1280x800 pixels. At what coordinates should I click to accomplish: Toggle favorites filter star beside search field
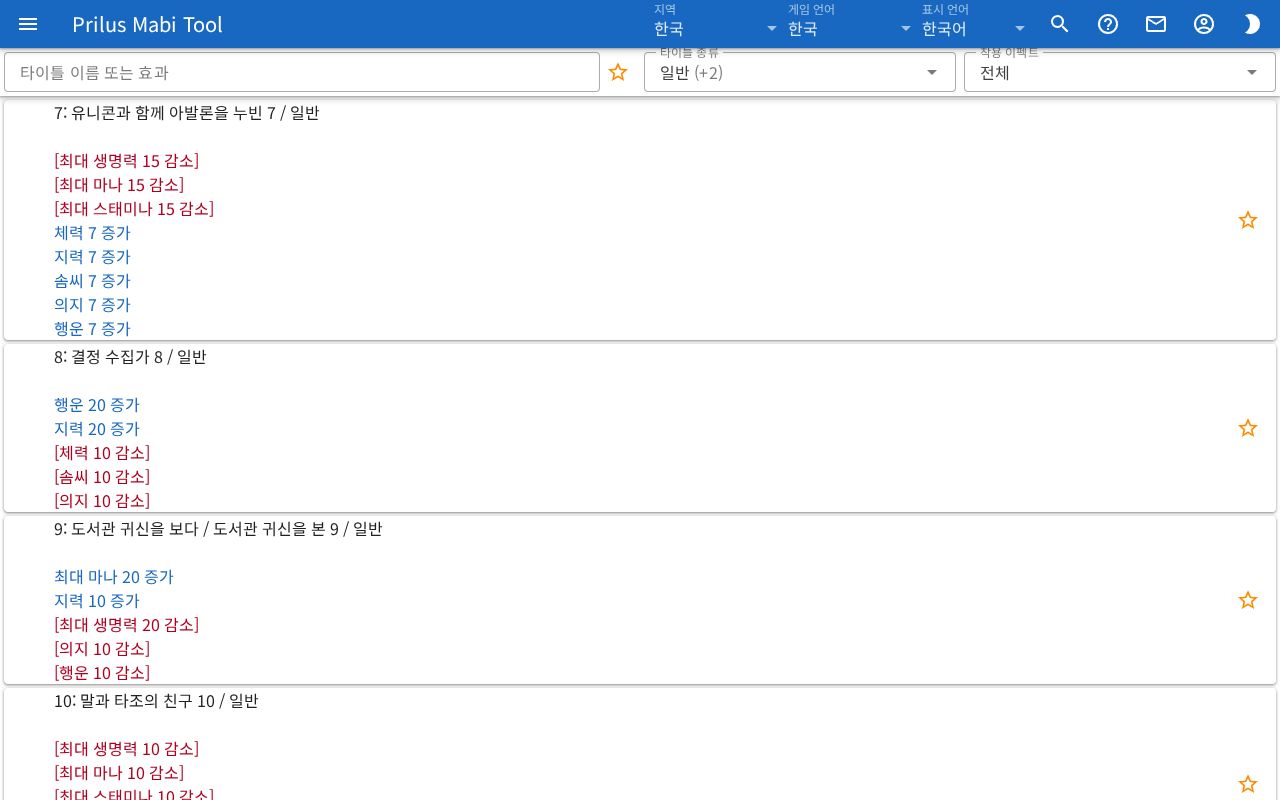(x=618, y=72)
